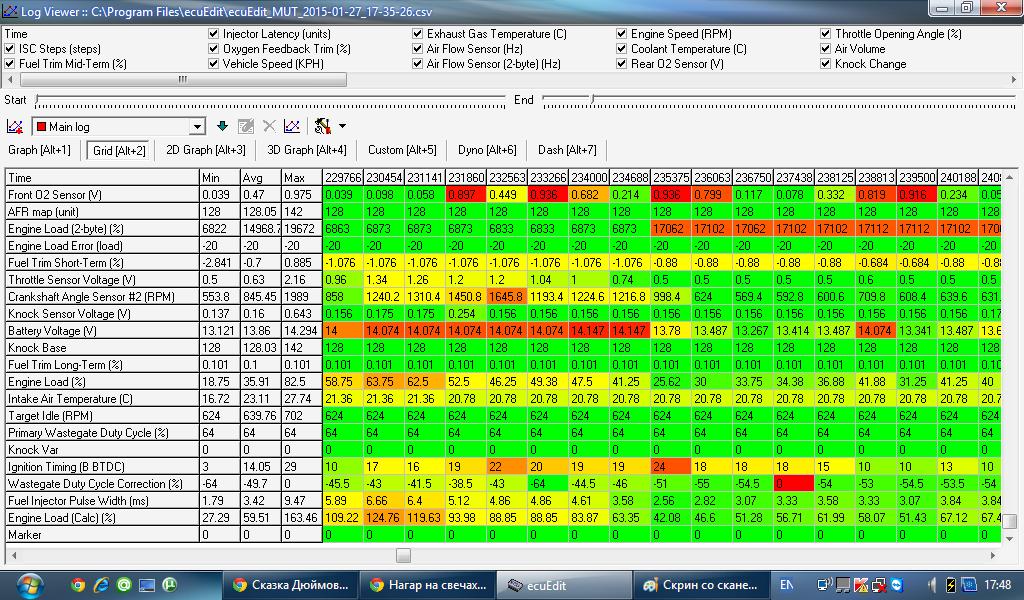The width and height of the screenshot is (1024, 600).
Task: Click the End range slider handle
Action: point(592,100)
